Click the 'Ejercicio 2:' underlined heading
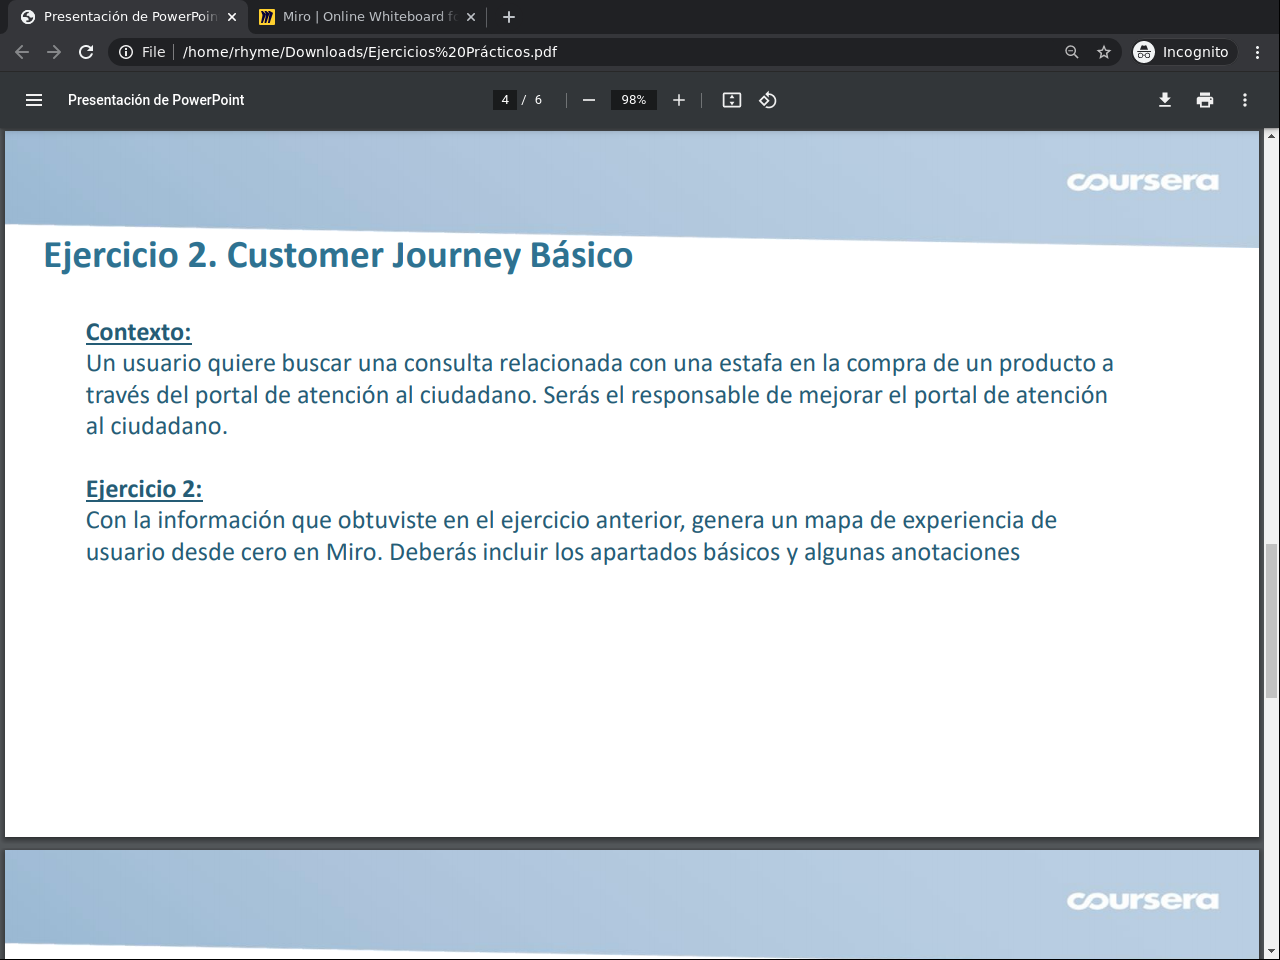Image resolution: width=1280 pixels, height=960 pixels. 144,489
